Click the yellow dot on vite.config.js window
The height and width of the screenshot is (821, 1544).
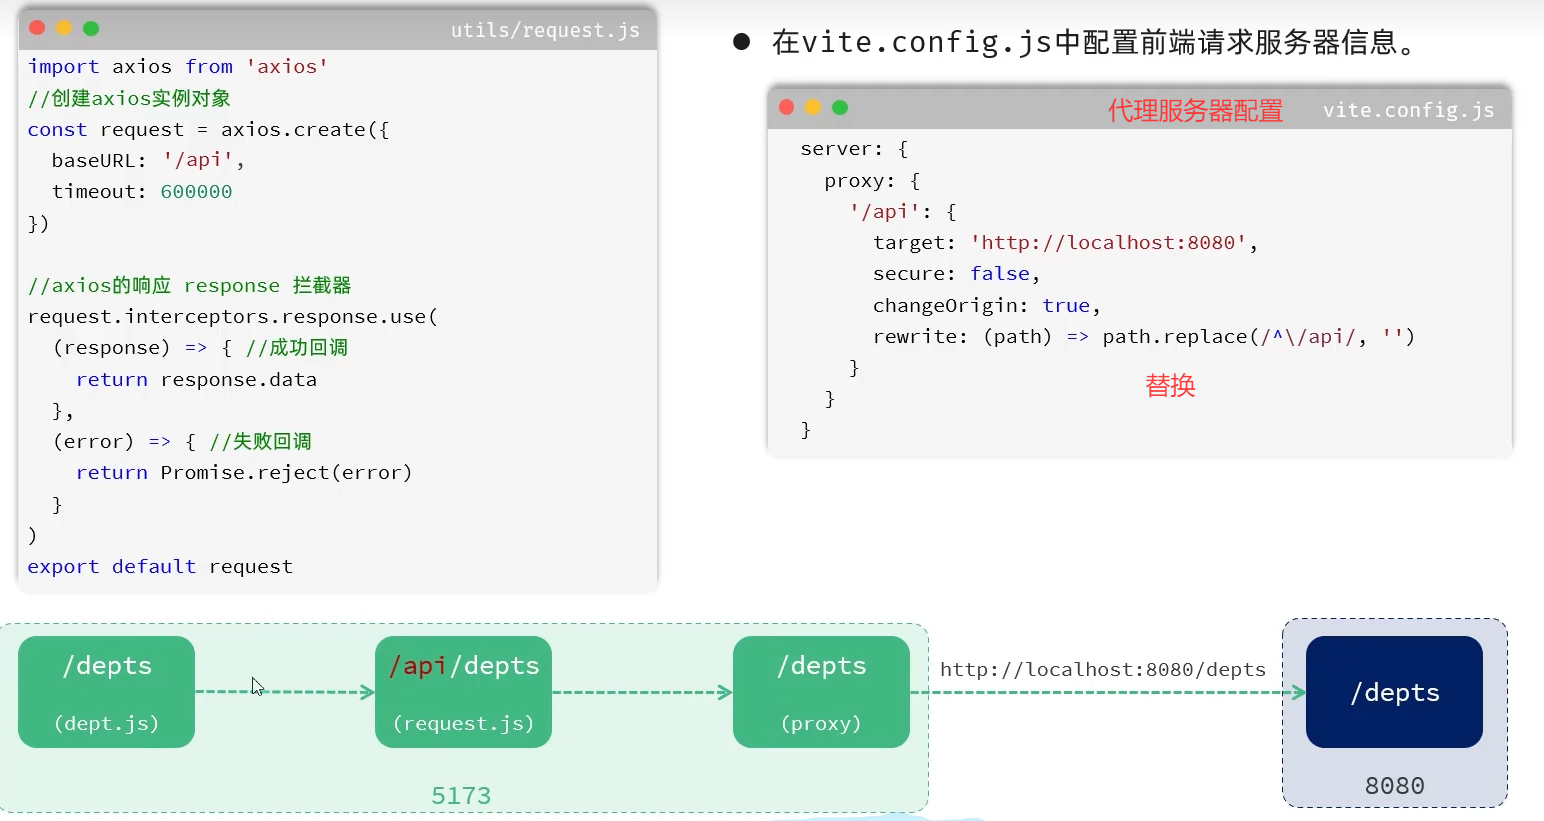pyautogui.click(x=813, y=107)
